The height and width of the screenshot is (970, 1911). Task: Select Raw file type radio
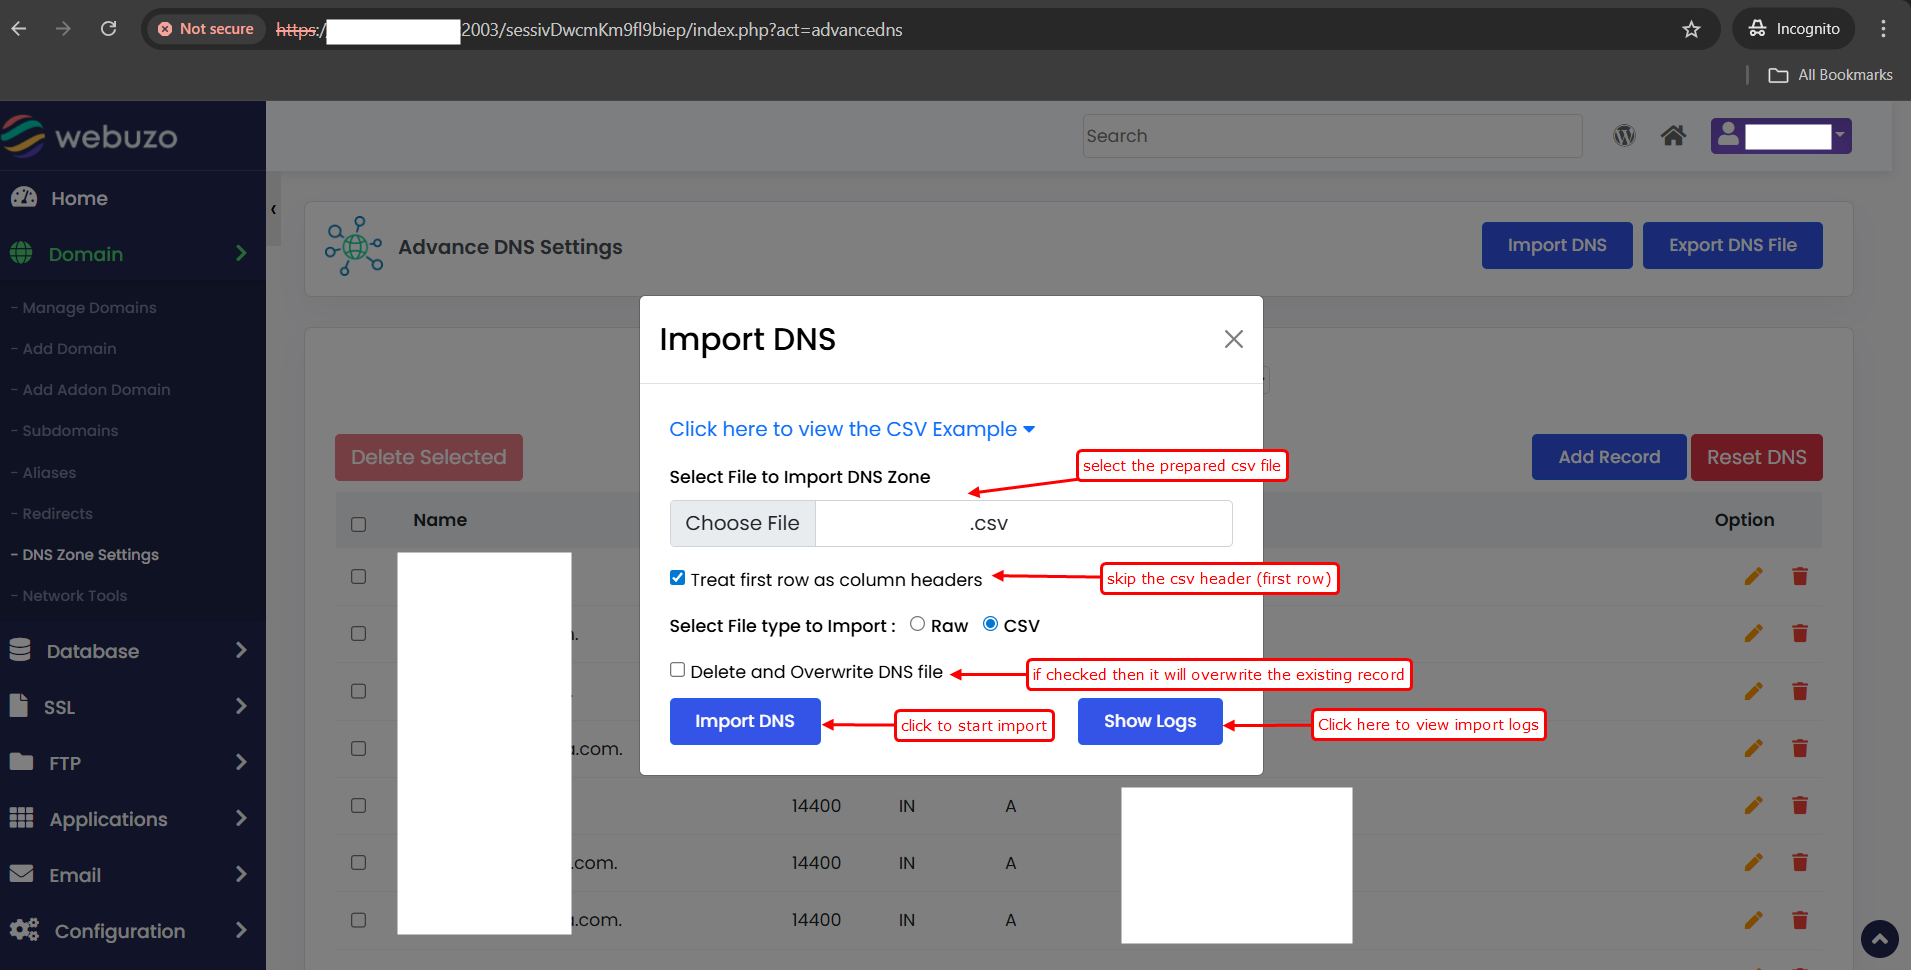(x=917, y=624)
